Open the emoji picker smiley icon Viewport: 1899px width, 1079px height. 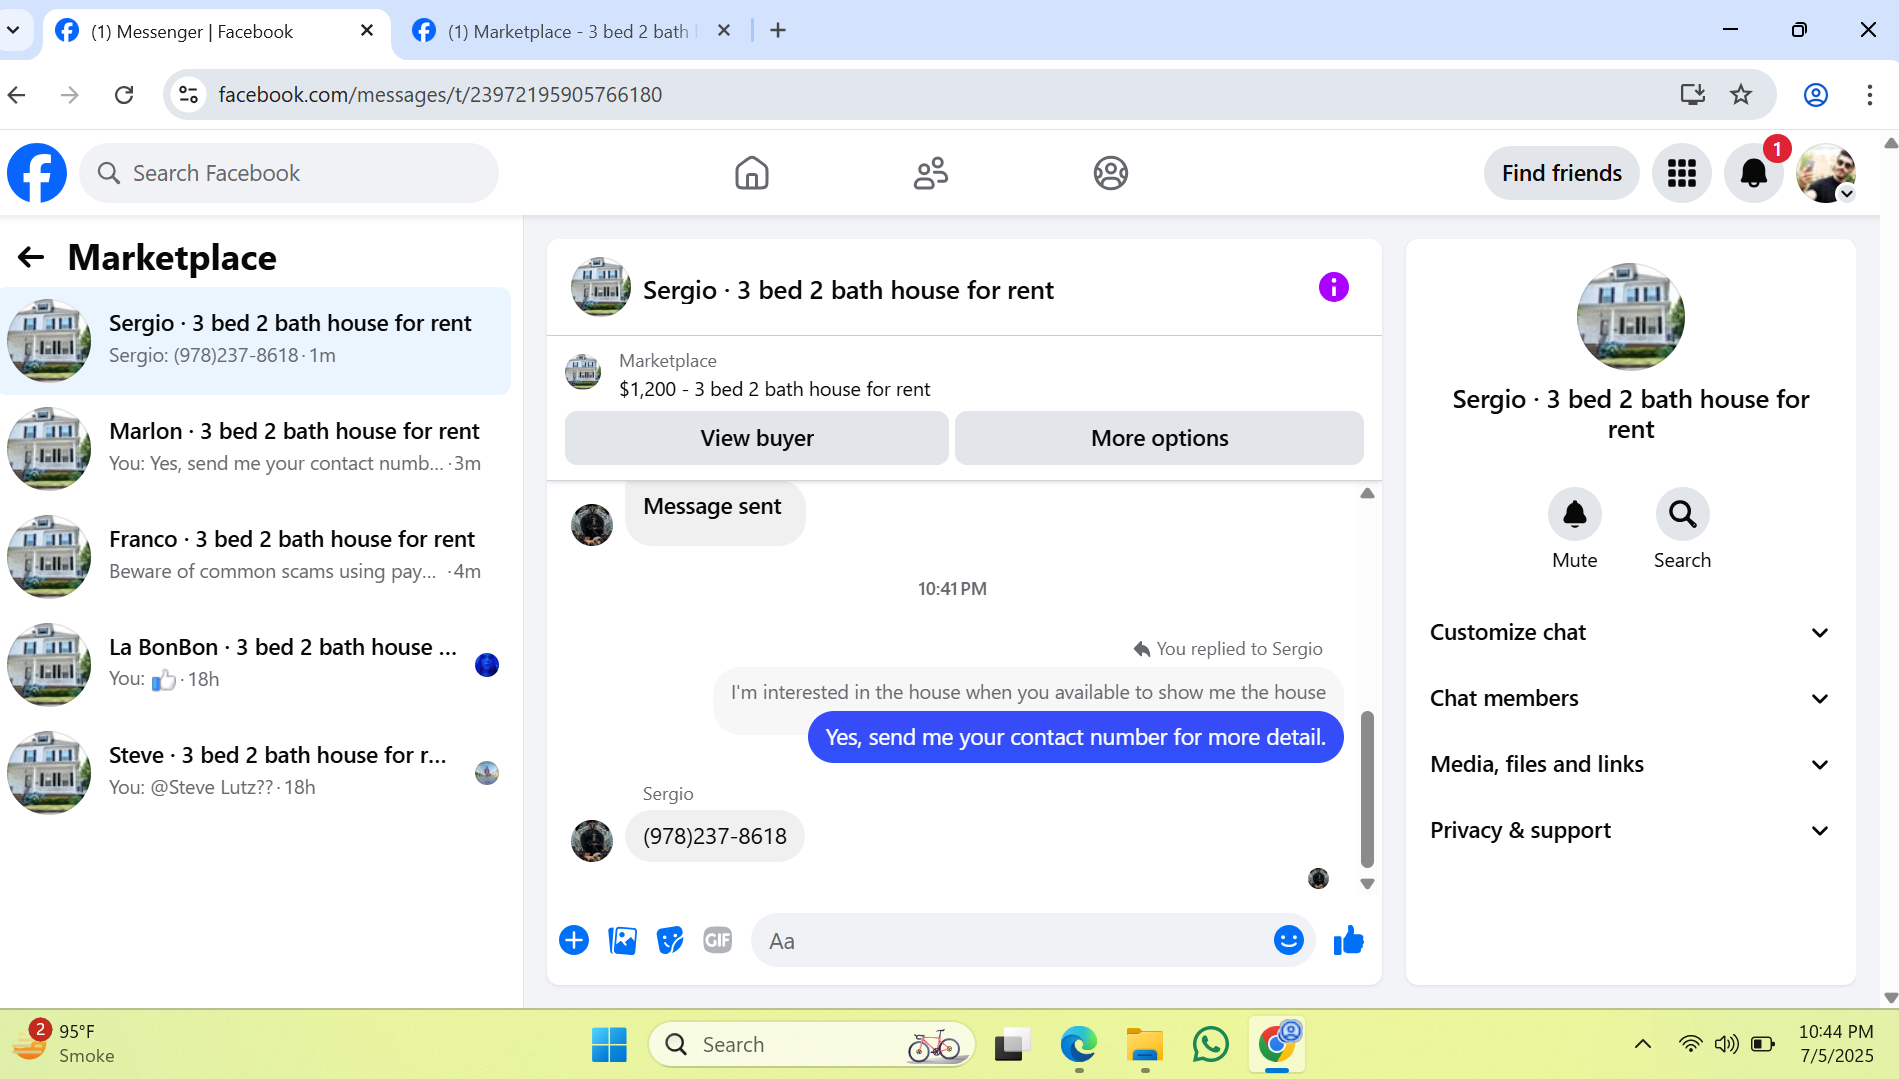(x=1288, y=940)
